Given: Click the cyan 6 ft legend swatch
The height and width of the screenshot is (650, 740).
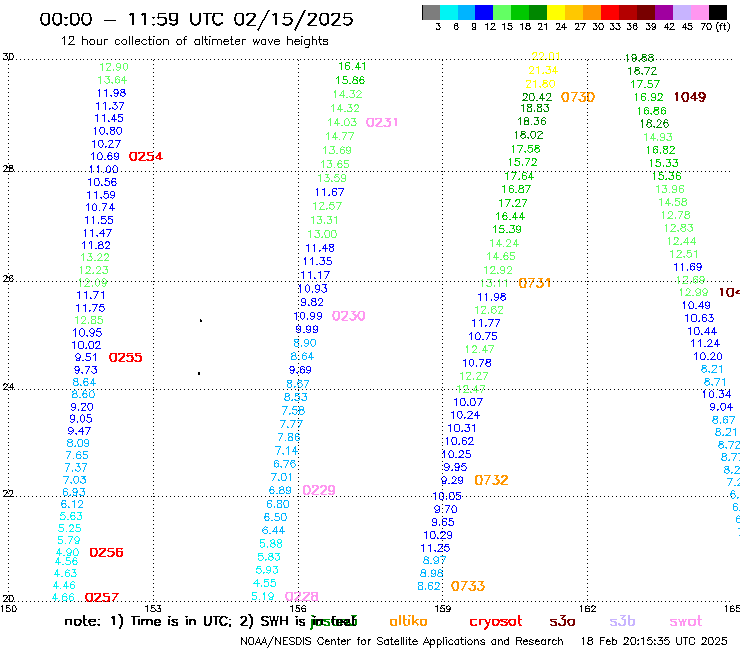Looking at the screenshot, I should point(449,12).
